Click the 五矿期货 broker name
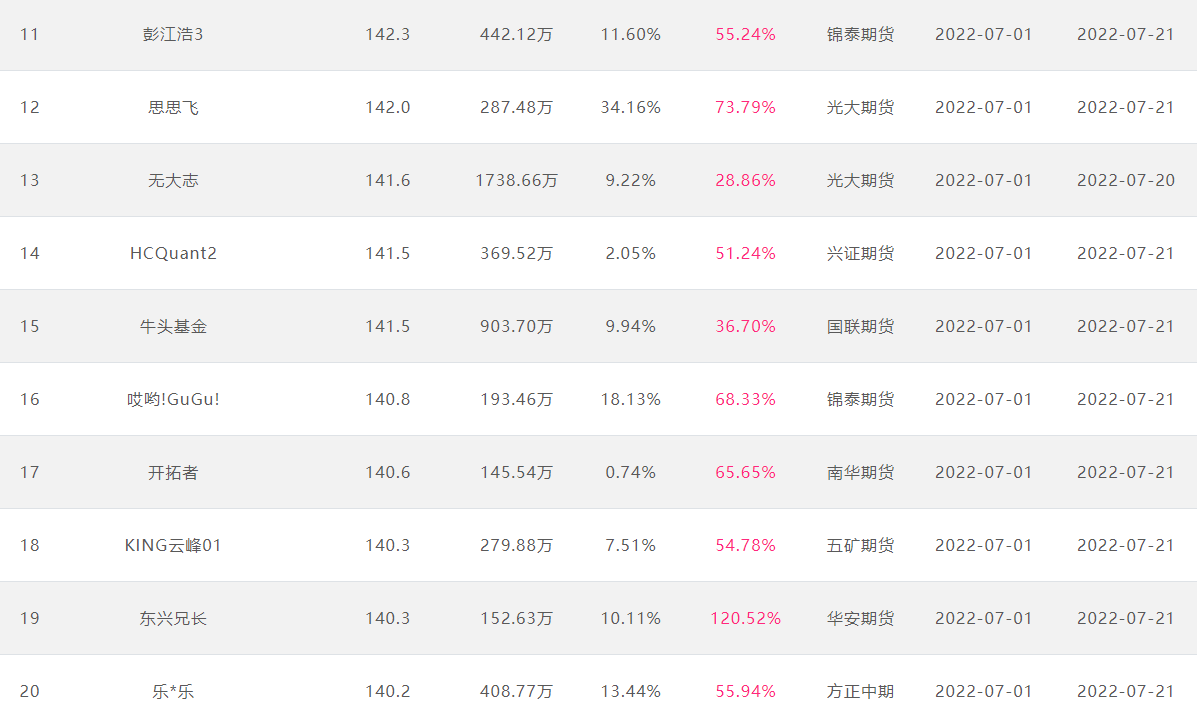This screenshot has height=725, width=1197. coord(860,546)
